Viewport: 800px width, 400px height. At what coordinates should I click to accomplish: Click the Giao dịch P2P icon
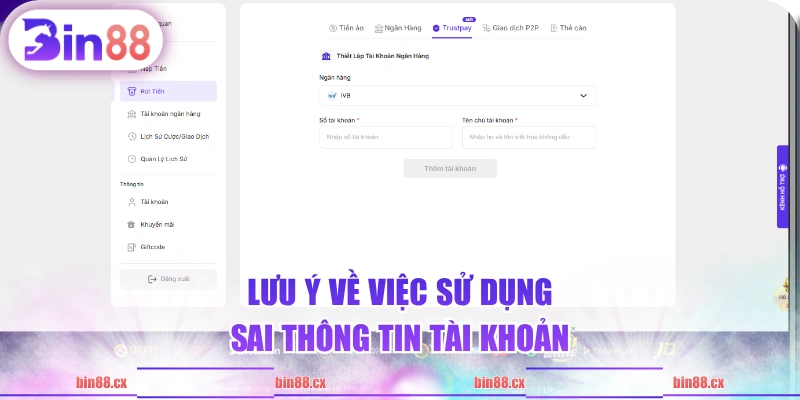[486, 28]
